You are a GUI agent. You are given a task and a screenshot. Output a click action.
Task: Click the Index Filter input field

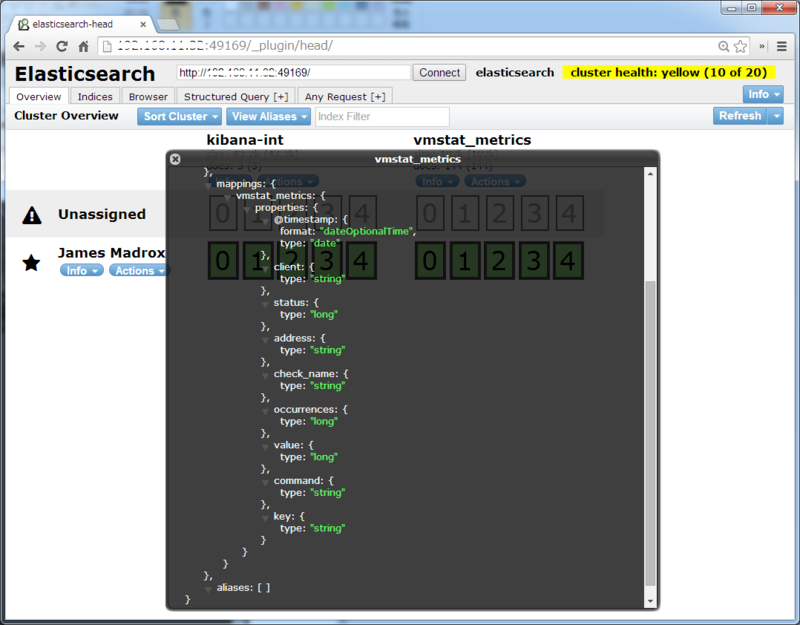(381, 115)
